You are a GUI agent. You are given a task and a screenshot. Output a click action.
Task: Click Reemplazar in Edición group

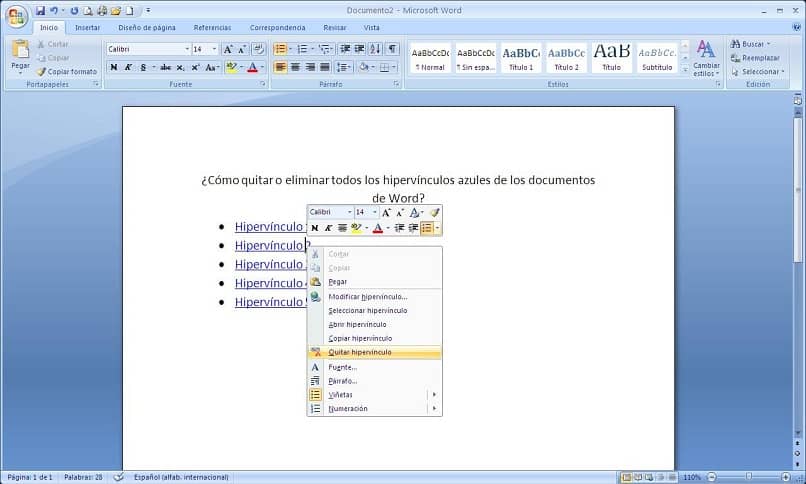point(755,58)
